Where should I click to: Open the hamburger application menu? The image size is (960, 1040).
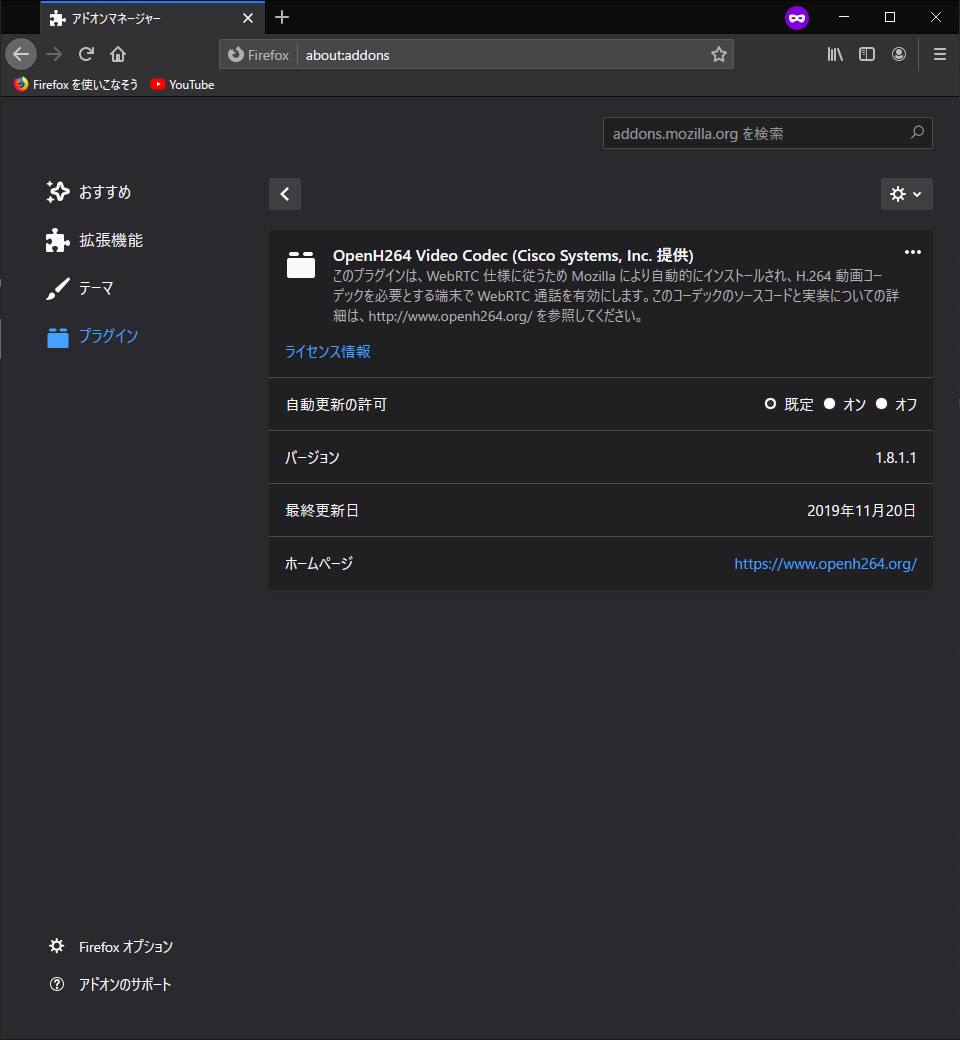[939, 54]
